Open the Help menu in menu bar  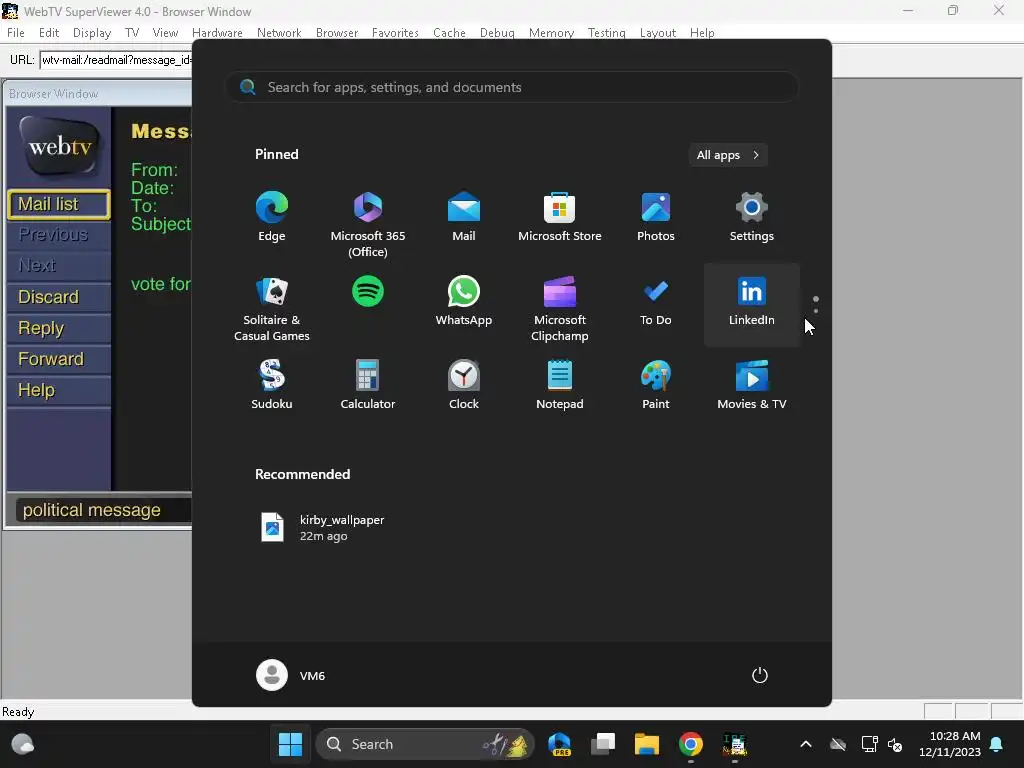tap(702, 33)
